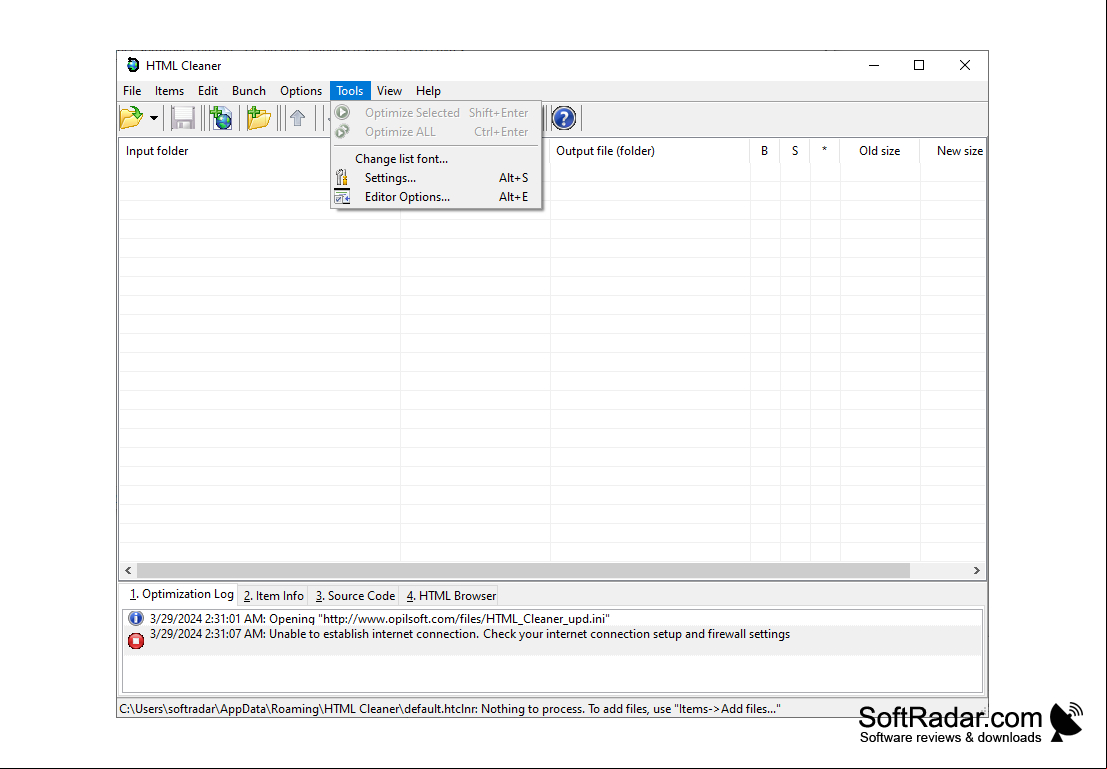Select Change list font... menu entry

(x=436, y=159)
